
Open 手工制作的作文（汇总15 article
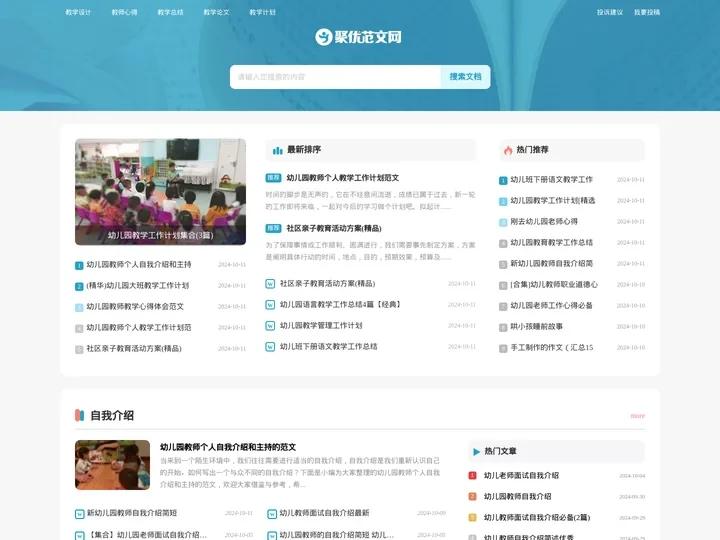[552, 348]
